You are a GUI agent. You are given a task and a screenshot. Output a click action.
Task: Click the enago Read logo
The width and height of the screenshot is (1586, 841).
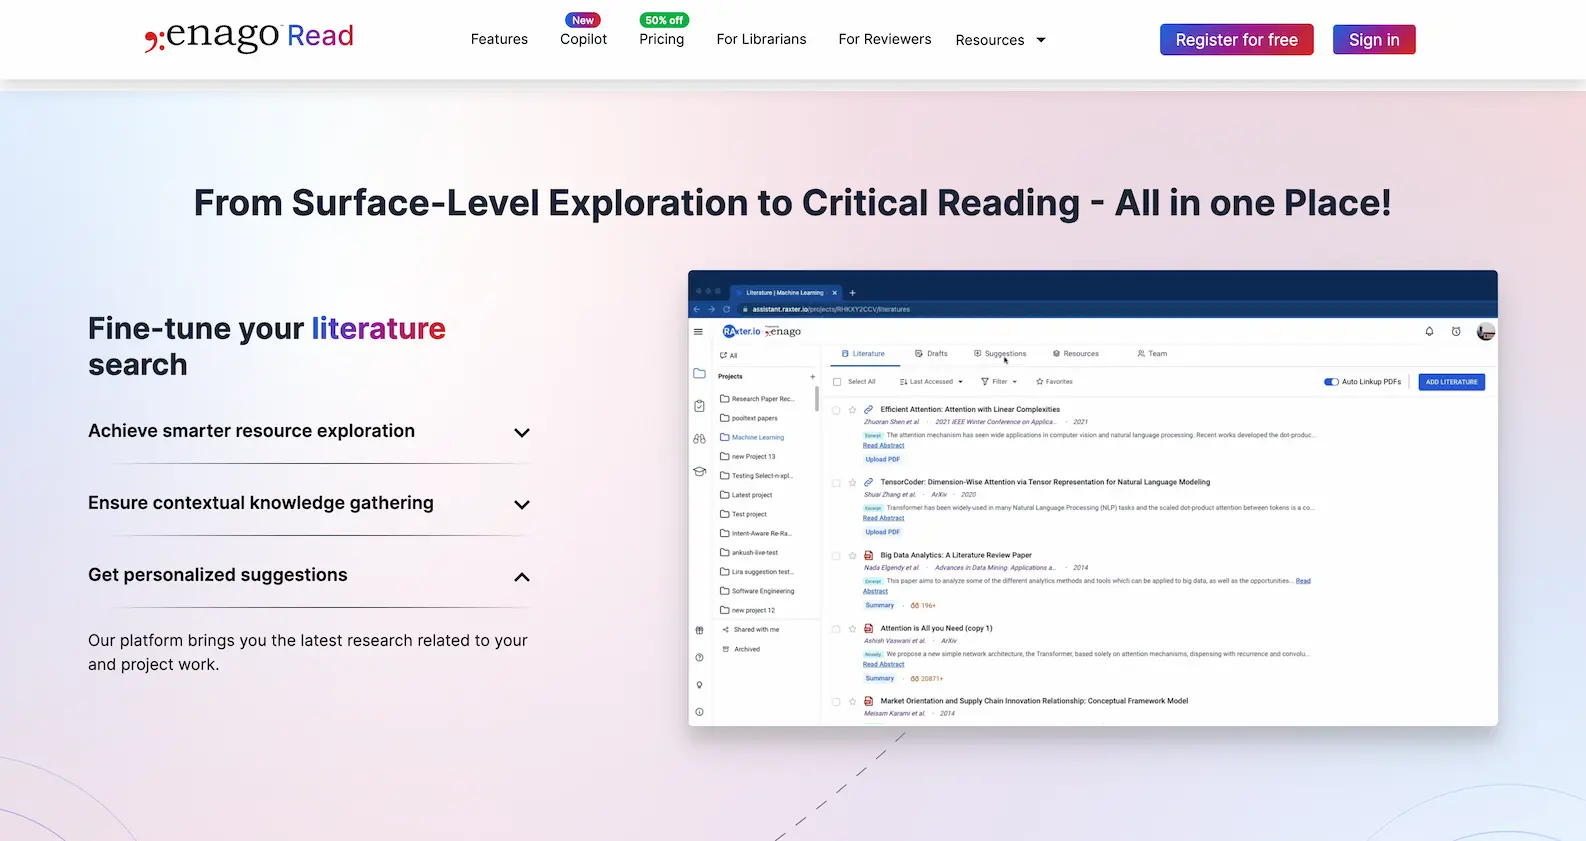(249, 37)
